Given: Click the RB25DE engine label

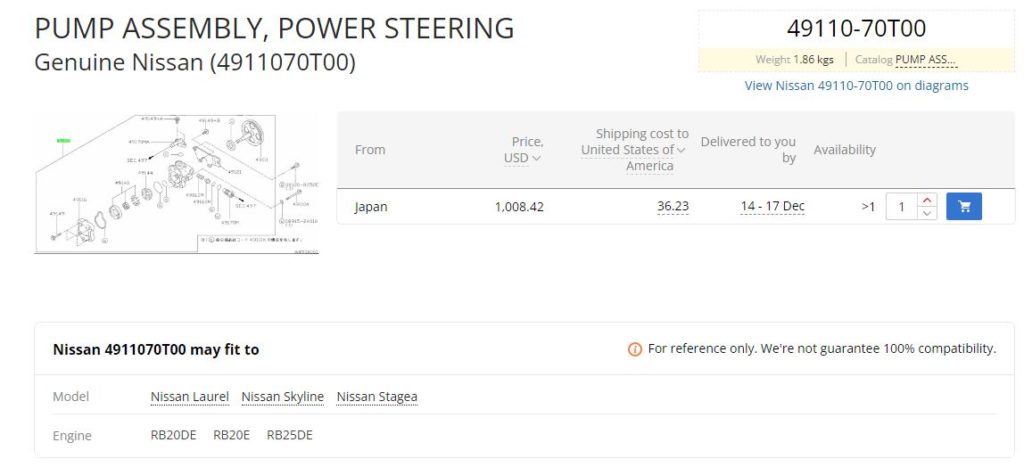Looking at the screenshot, I should [x=290, y=436].
